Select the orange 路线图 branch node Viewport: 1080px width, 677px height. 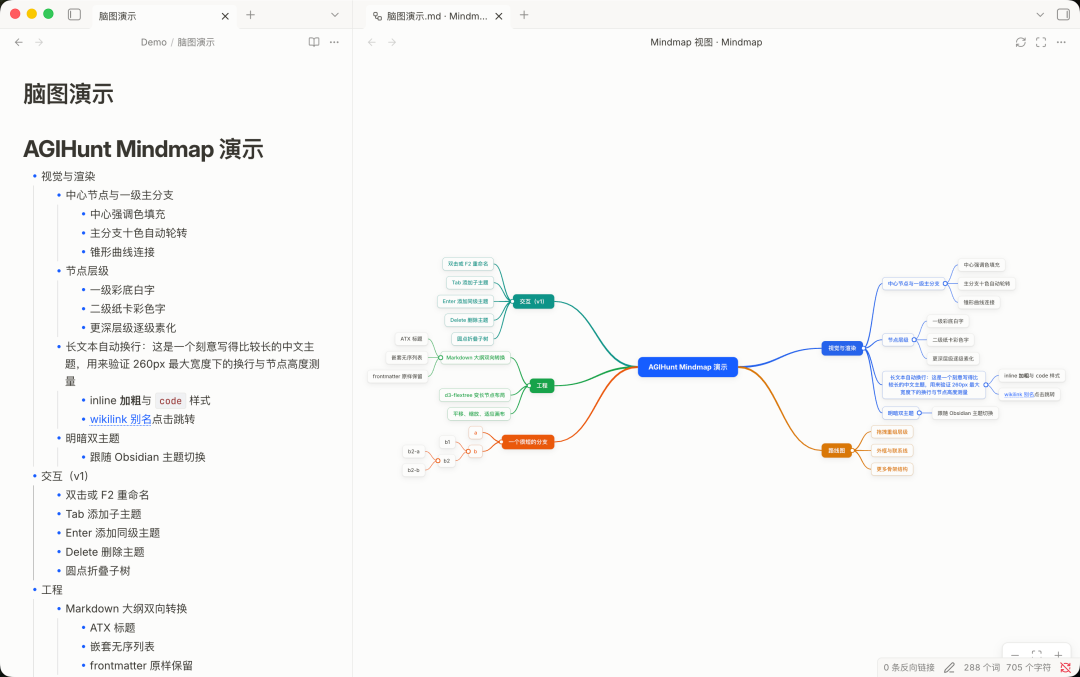[x=836, y=450]
